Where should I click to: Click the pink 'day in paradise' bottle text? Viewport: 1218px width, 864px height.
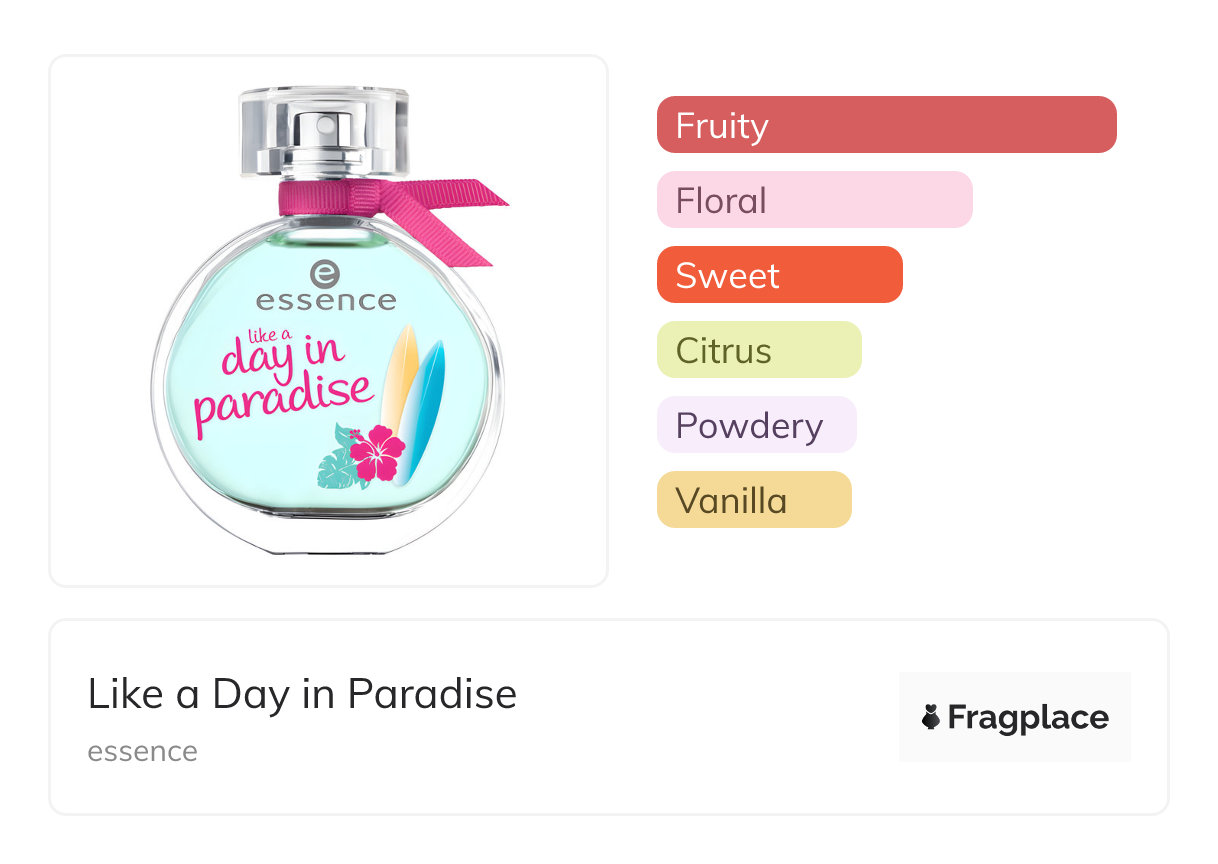[285, 384]
